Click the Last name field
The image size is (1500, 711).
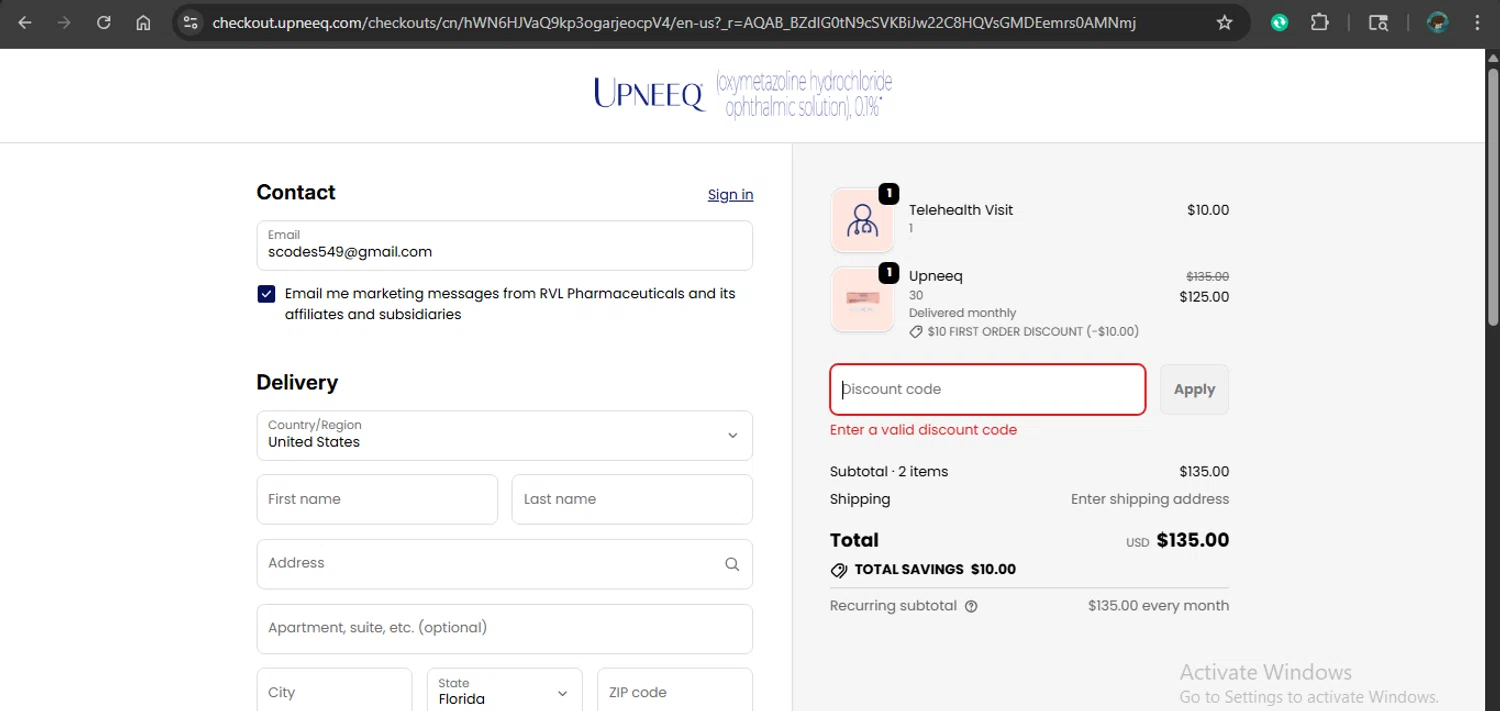[x=632, y=499]
